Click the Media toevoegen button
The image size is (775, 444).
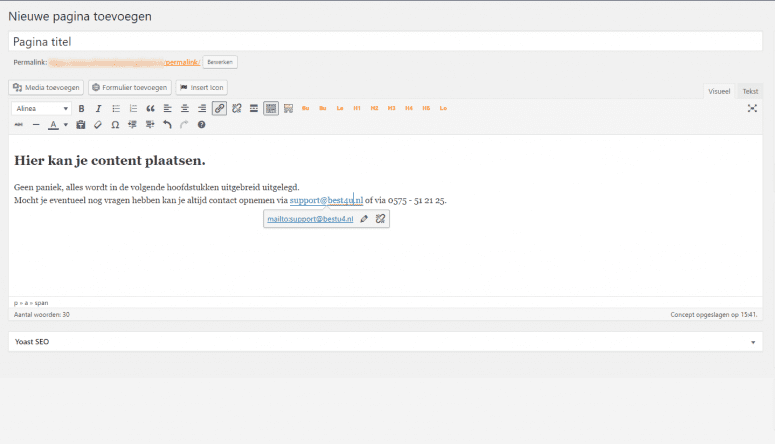(46, 87)
